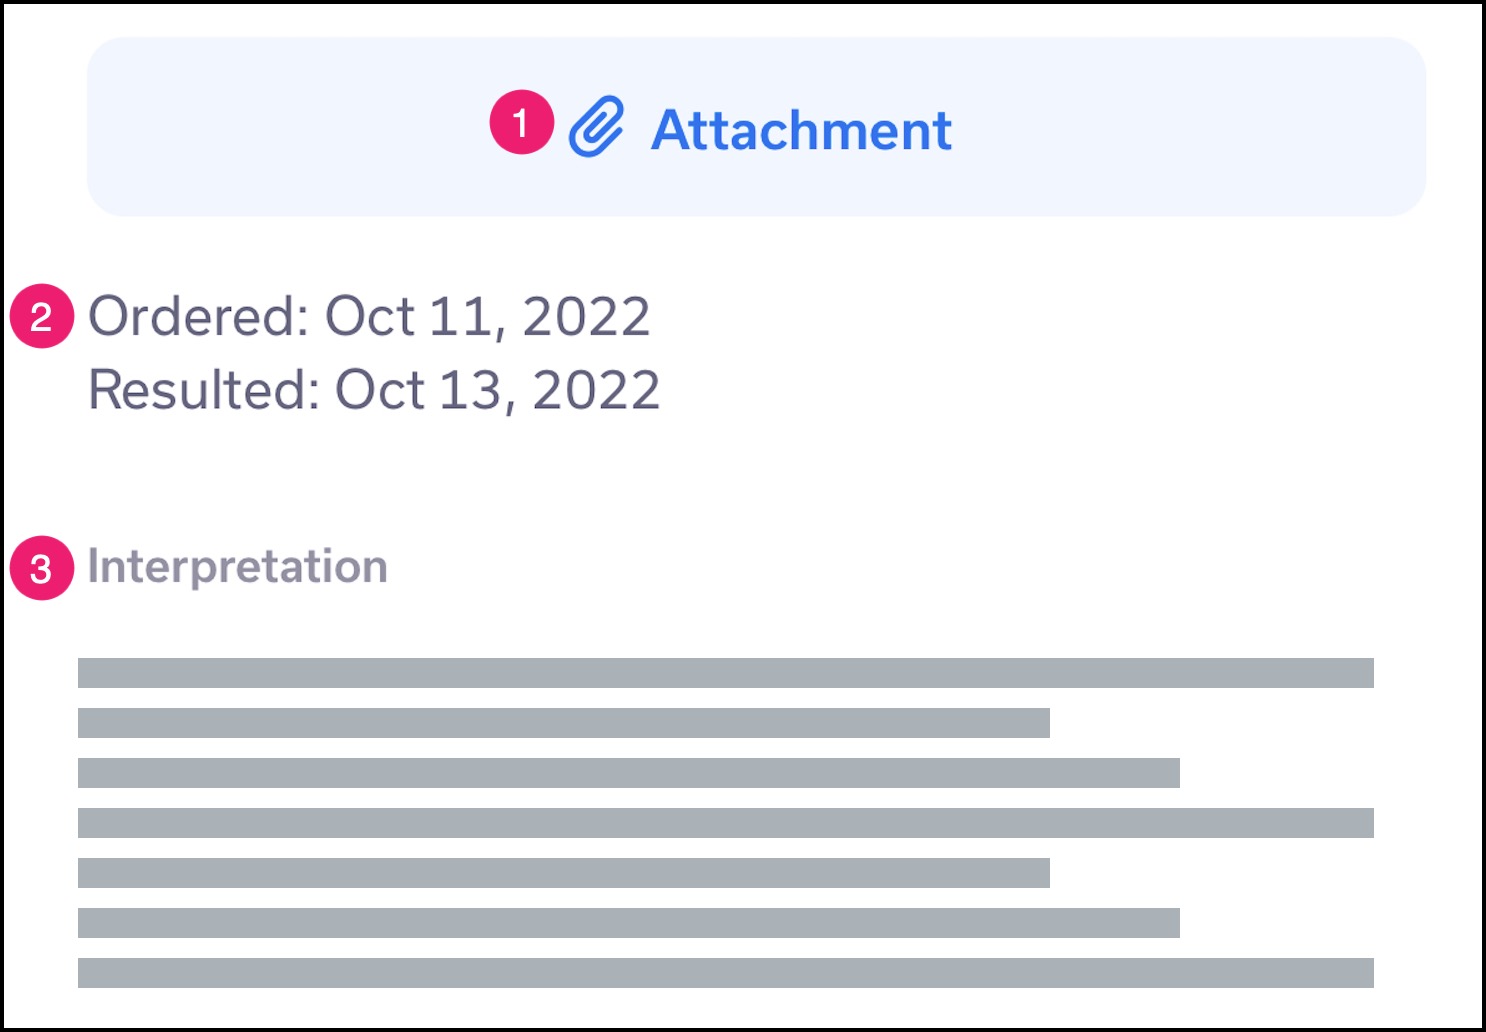This screenshot has height=1032, width=1486.
Task: Click the pink callout badge numbered 3
Action: tap(41, 568)
